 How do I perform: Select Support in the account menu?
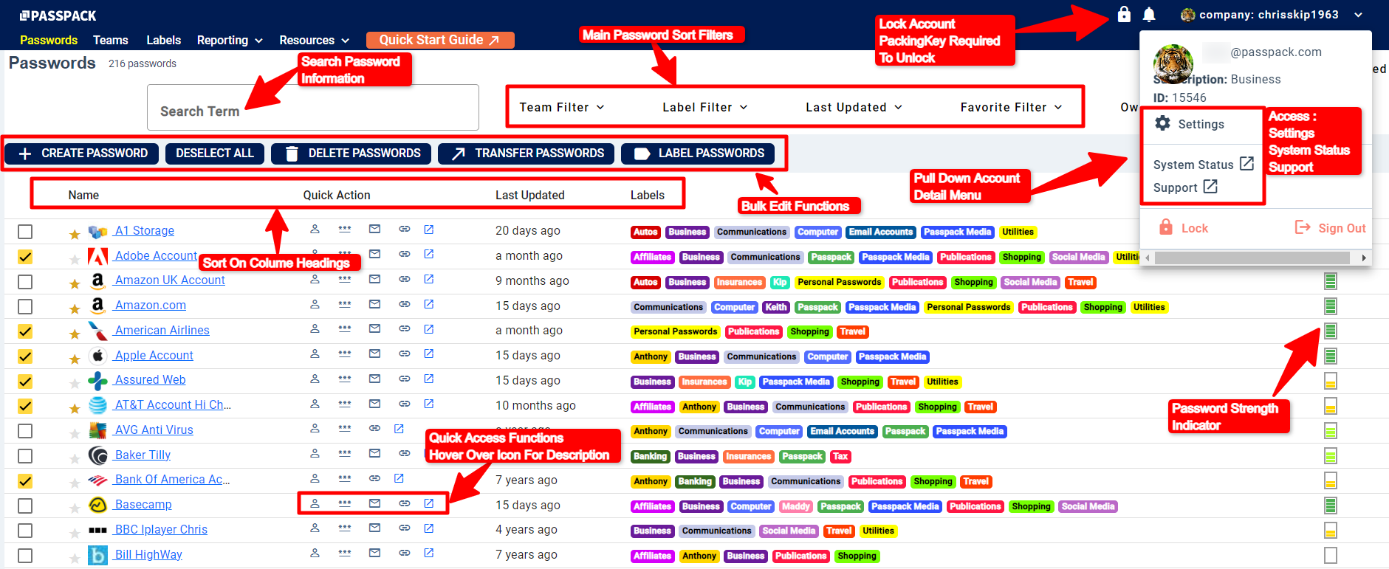pyautogui.click(x=1185, y=187)
